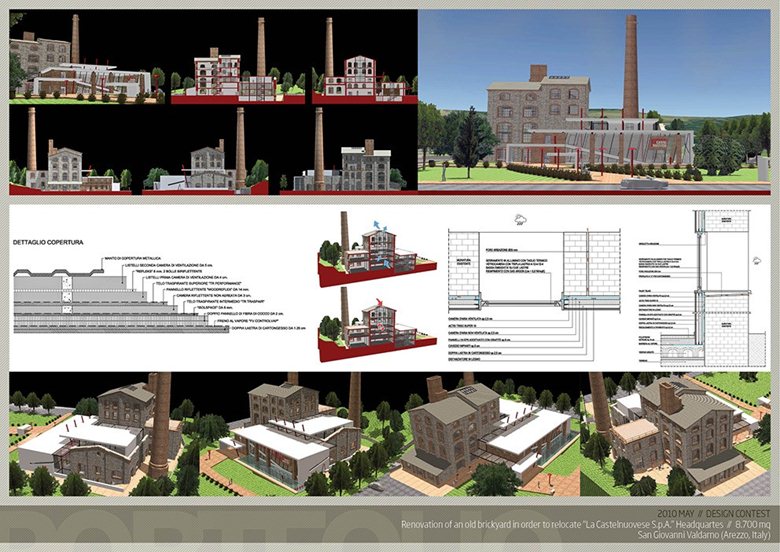
Task: Click the cloud symbol beside the wall section
Action: 757,261
